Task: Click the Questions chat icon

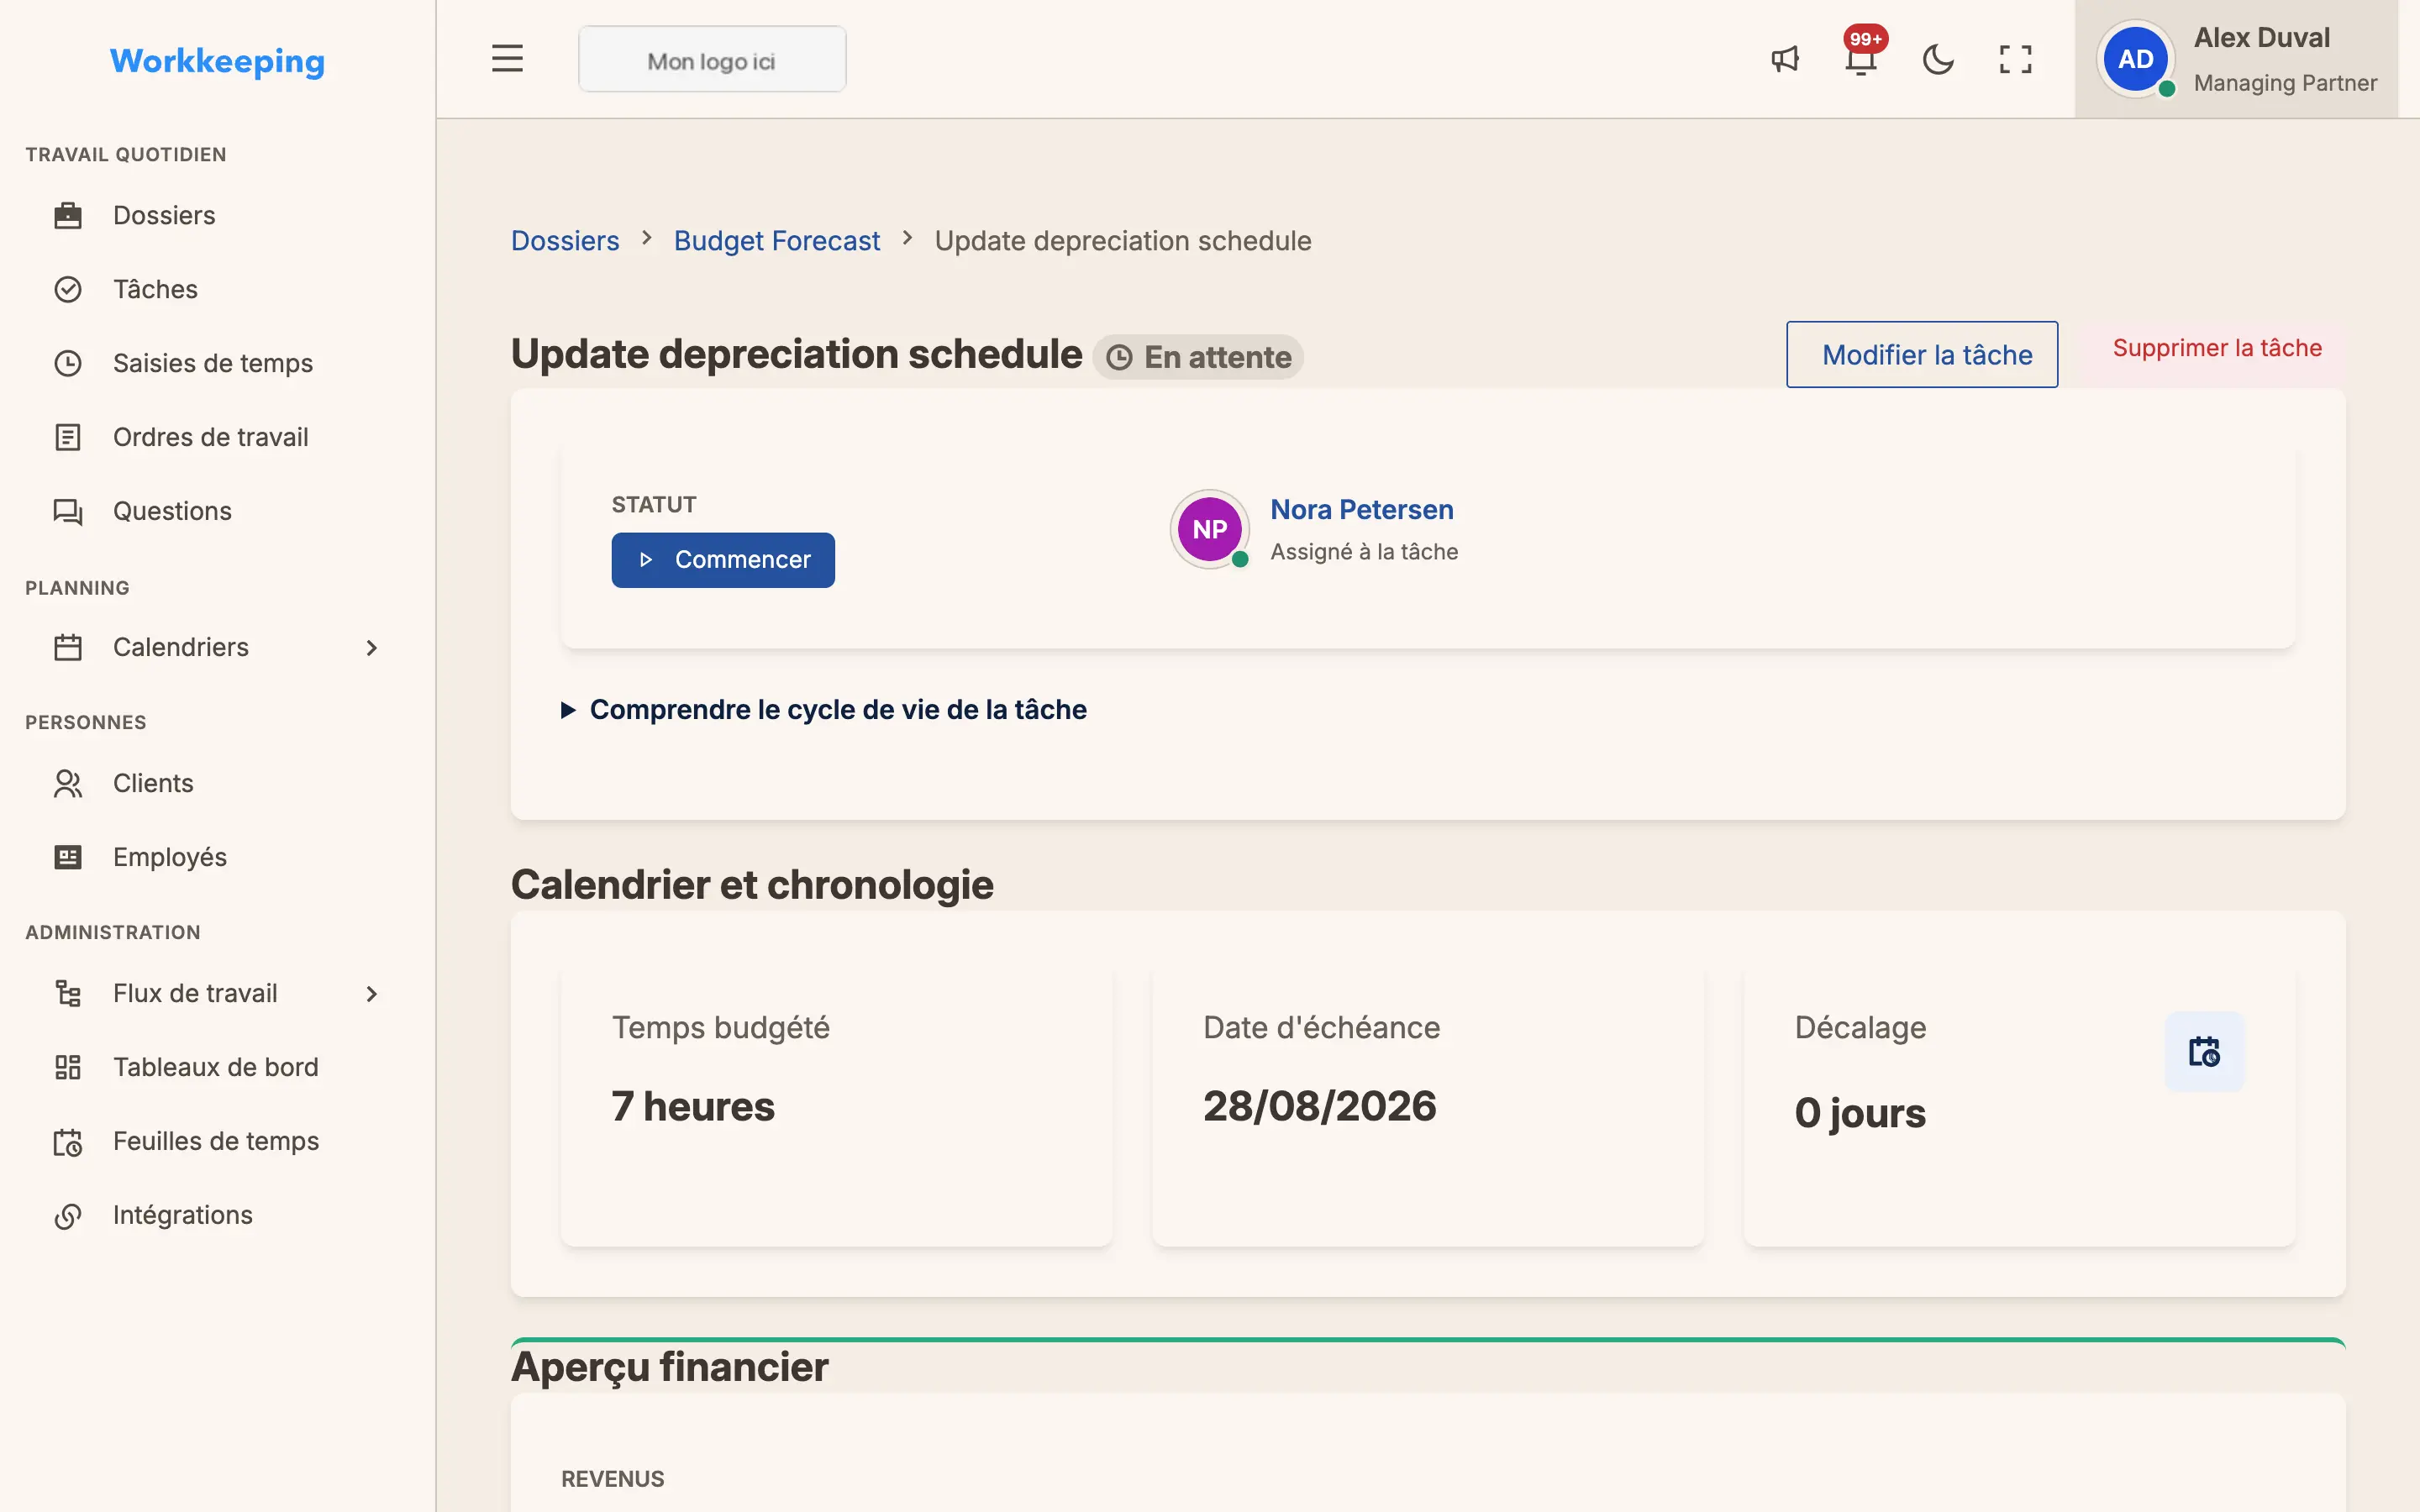Action: (x=68, y=511)
